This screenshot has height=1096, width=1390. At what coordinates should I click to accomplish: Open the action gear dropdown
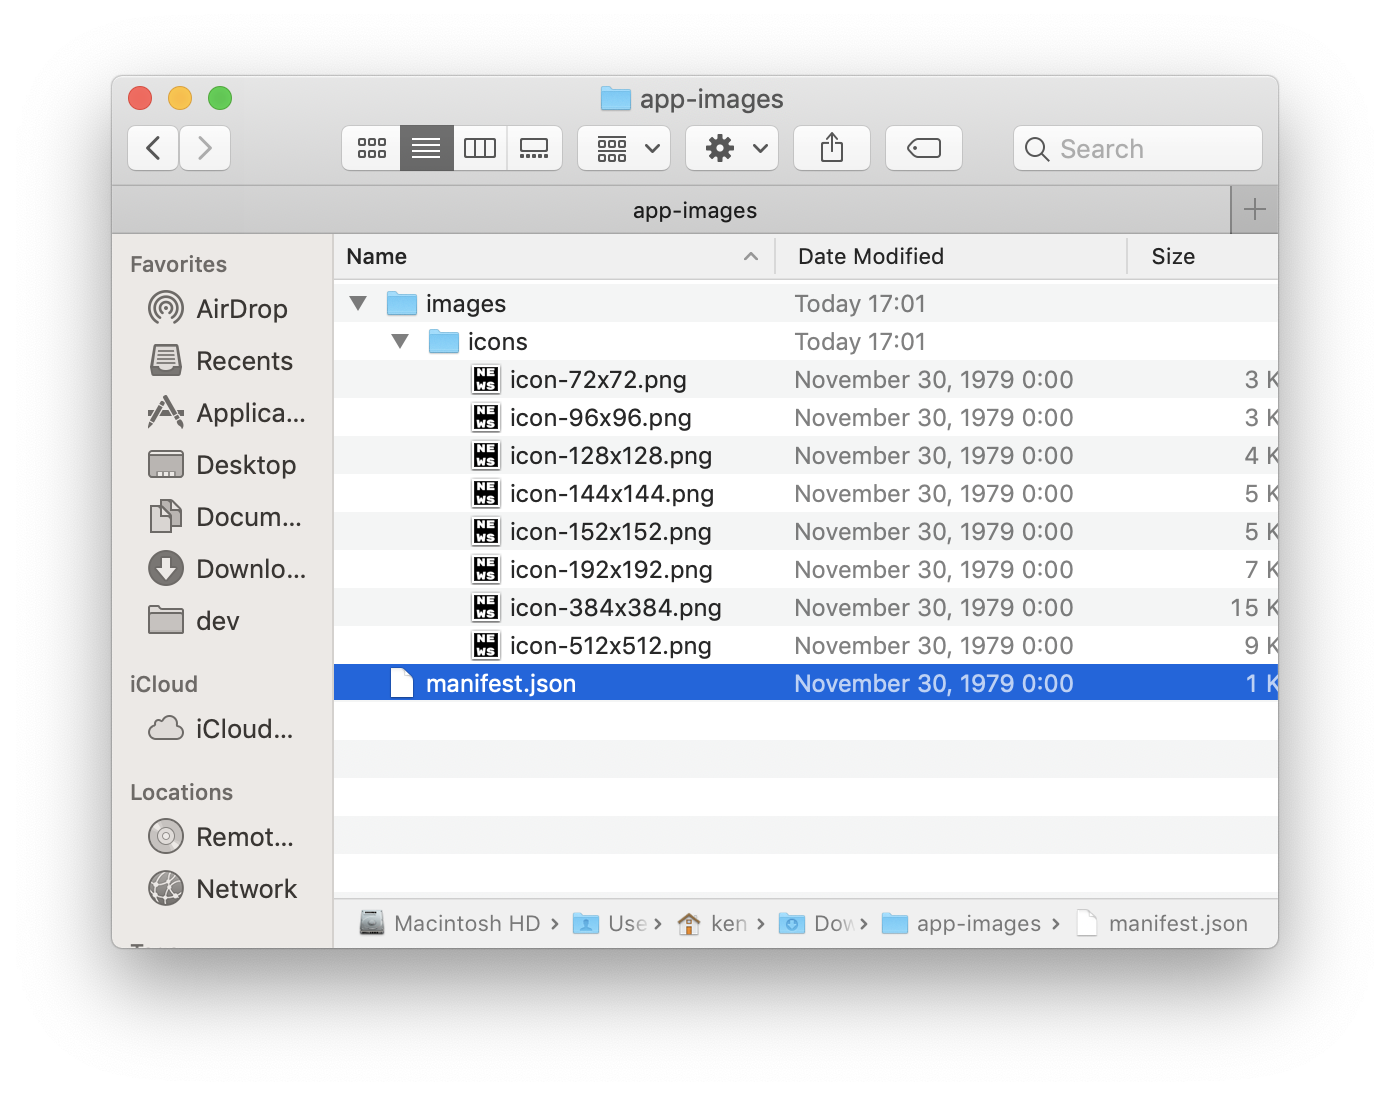coord(731,147)
